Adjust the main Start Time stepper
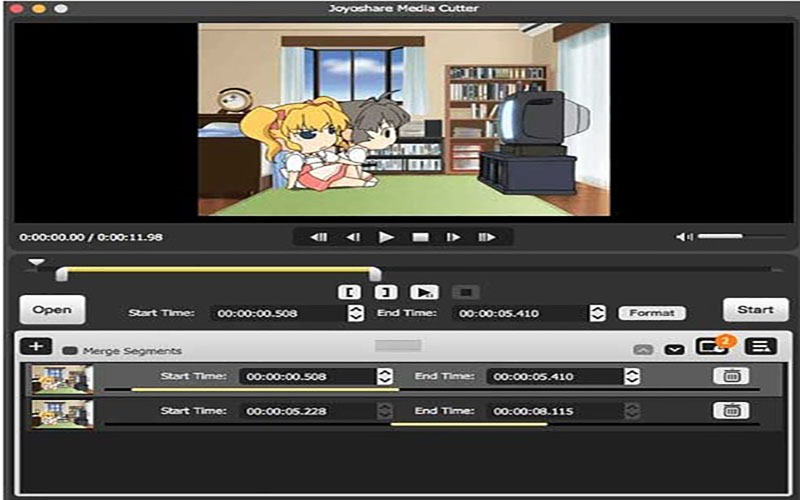 tap(356, 313)
